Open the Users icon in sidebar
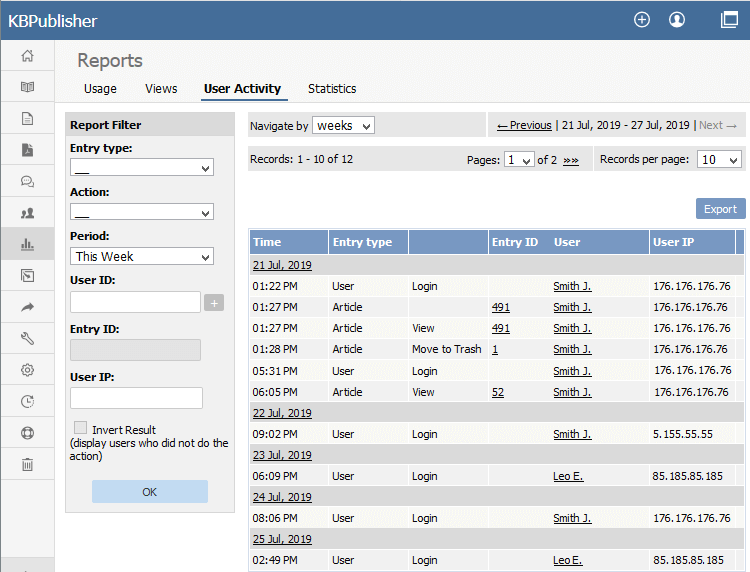The height and width of the screenshot is (572, 750). [27, 213]
